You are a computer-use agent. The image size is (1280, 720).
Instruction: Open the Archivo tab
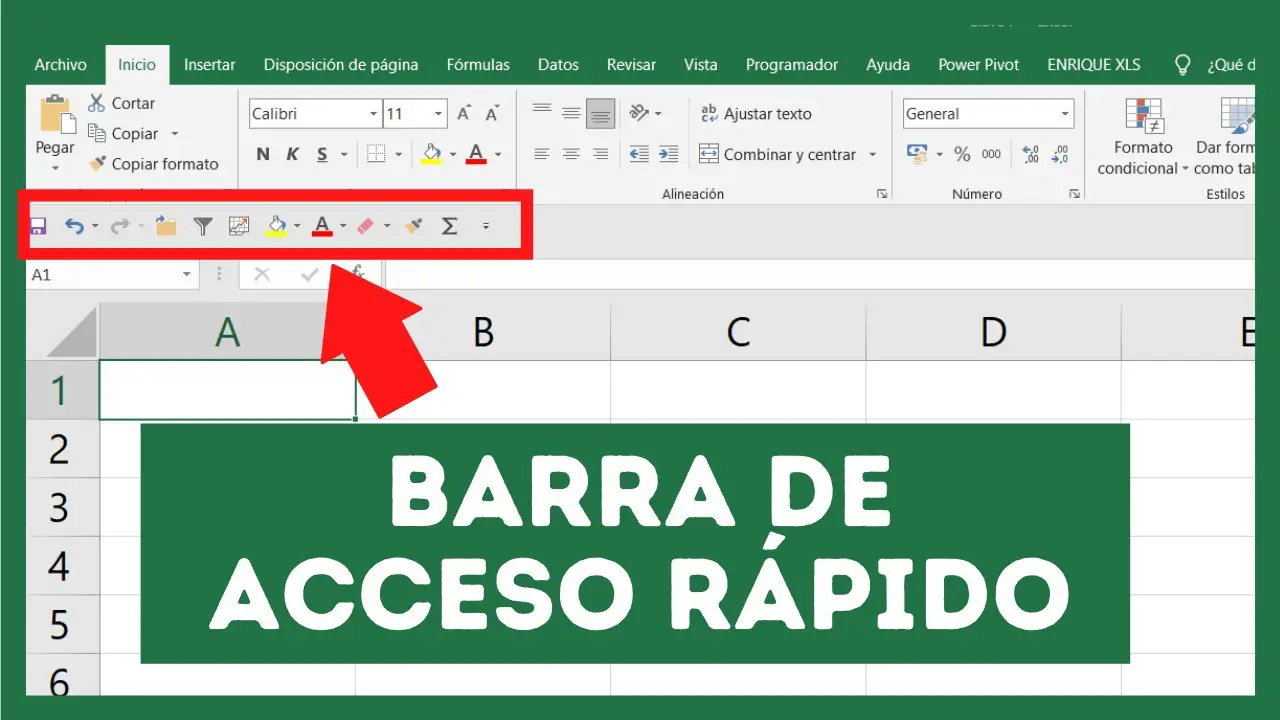tap(60, 65)
